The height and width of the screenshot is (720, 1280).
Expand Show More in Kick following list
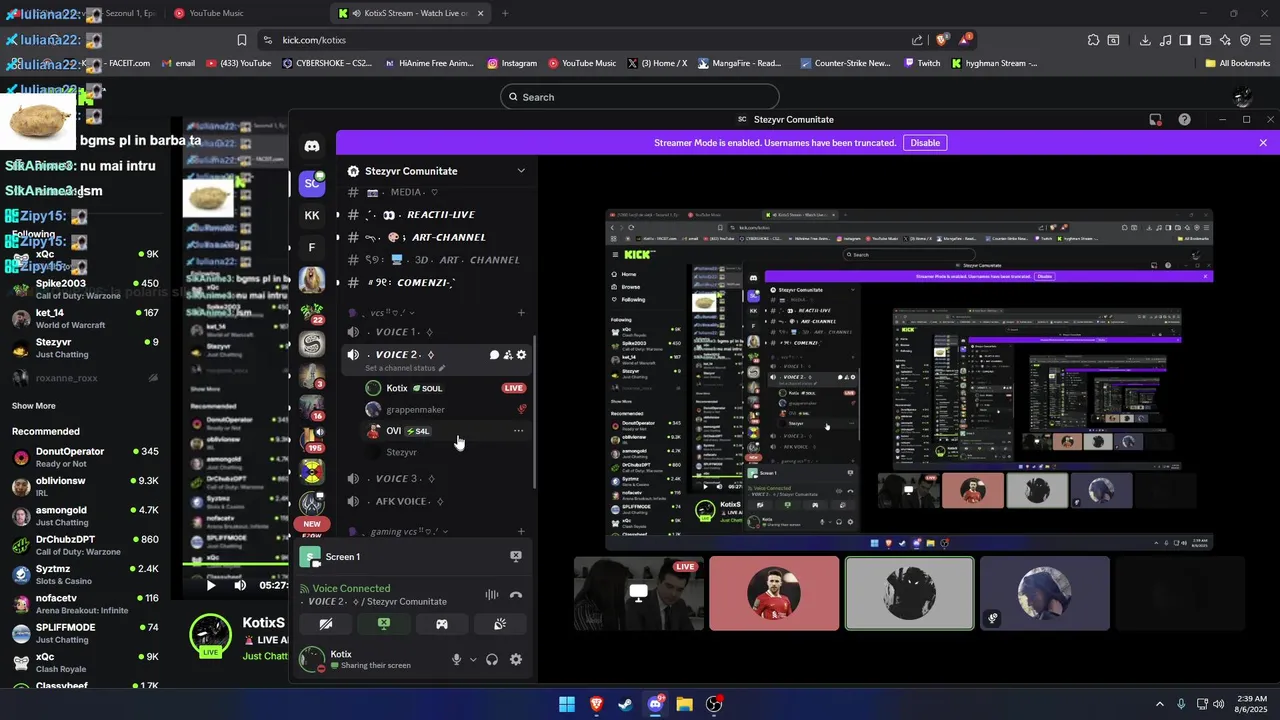coord(34,406)
